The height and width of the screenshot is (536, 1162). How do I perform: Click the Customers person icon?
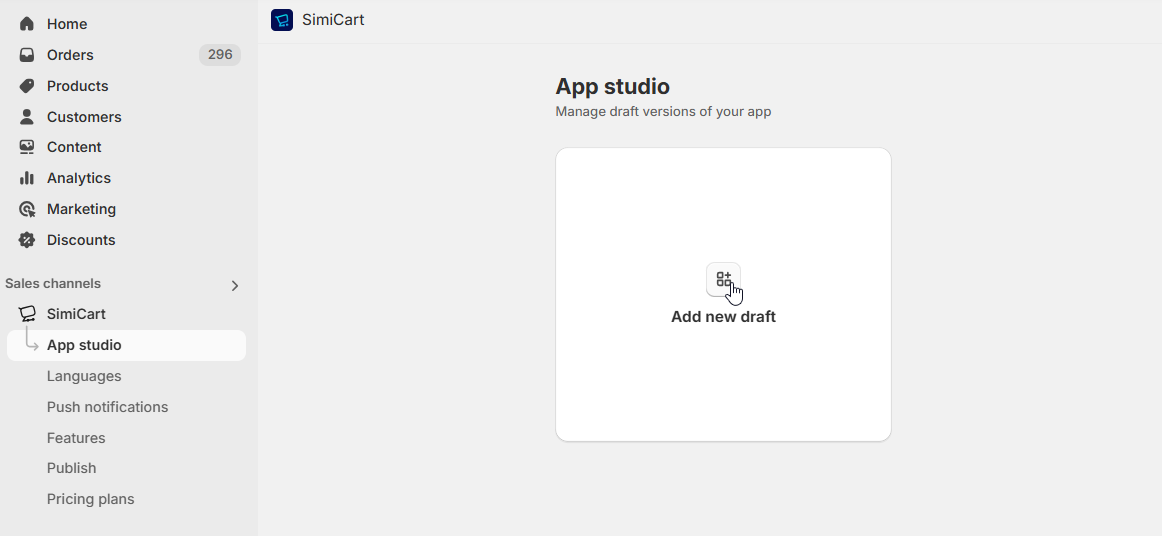click(27, 117)
